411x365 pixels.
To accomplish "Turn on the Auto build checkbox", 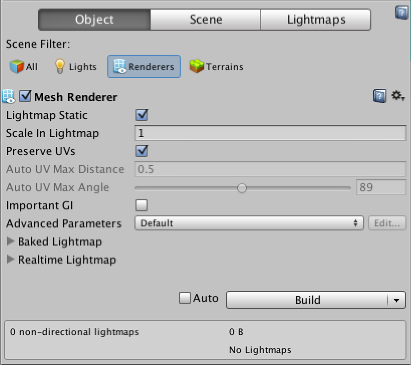I will (x=185, y=298).
